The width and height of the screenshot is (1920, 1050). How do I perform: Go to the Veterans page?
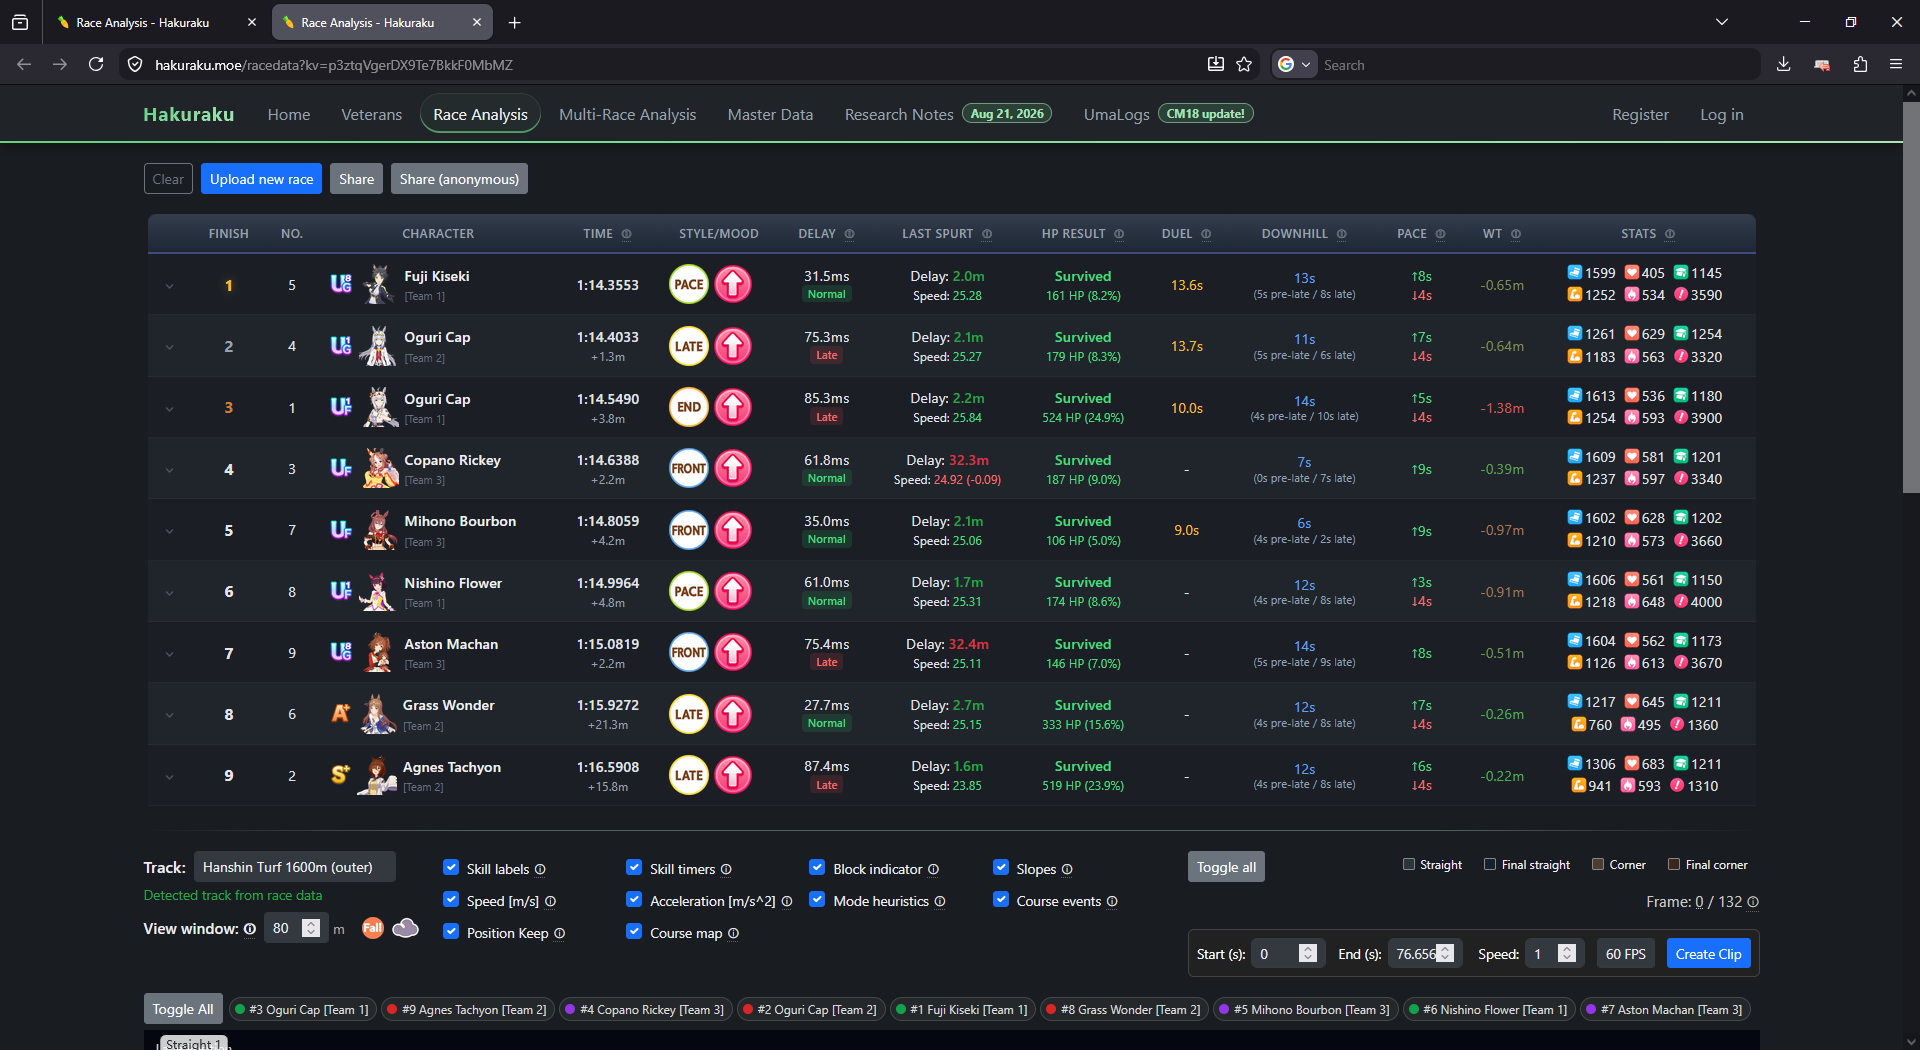tap(372, 115)
